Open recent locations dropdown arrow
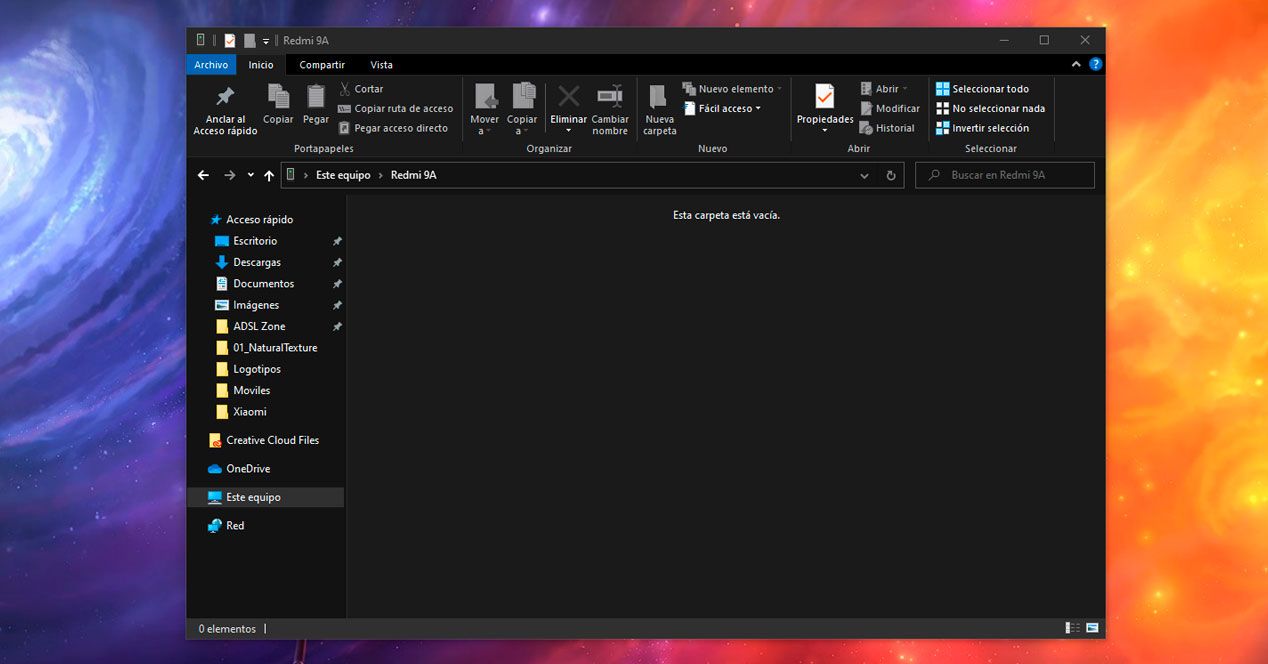The height and width of the screenshot is (664, 1268). pyautogui.click(x=250, y=175)
